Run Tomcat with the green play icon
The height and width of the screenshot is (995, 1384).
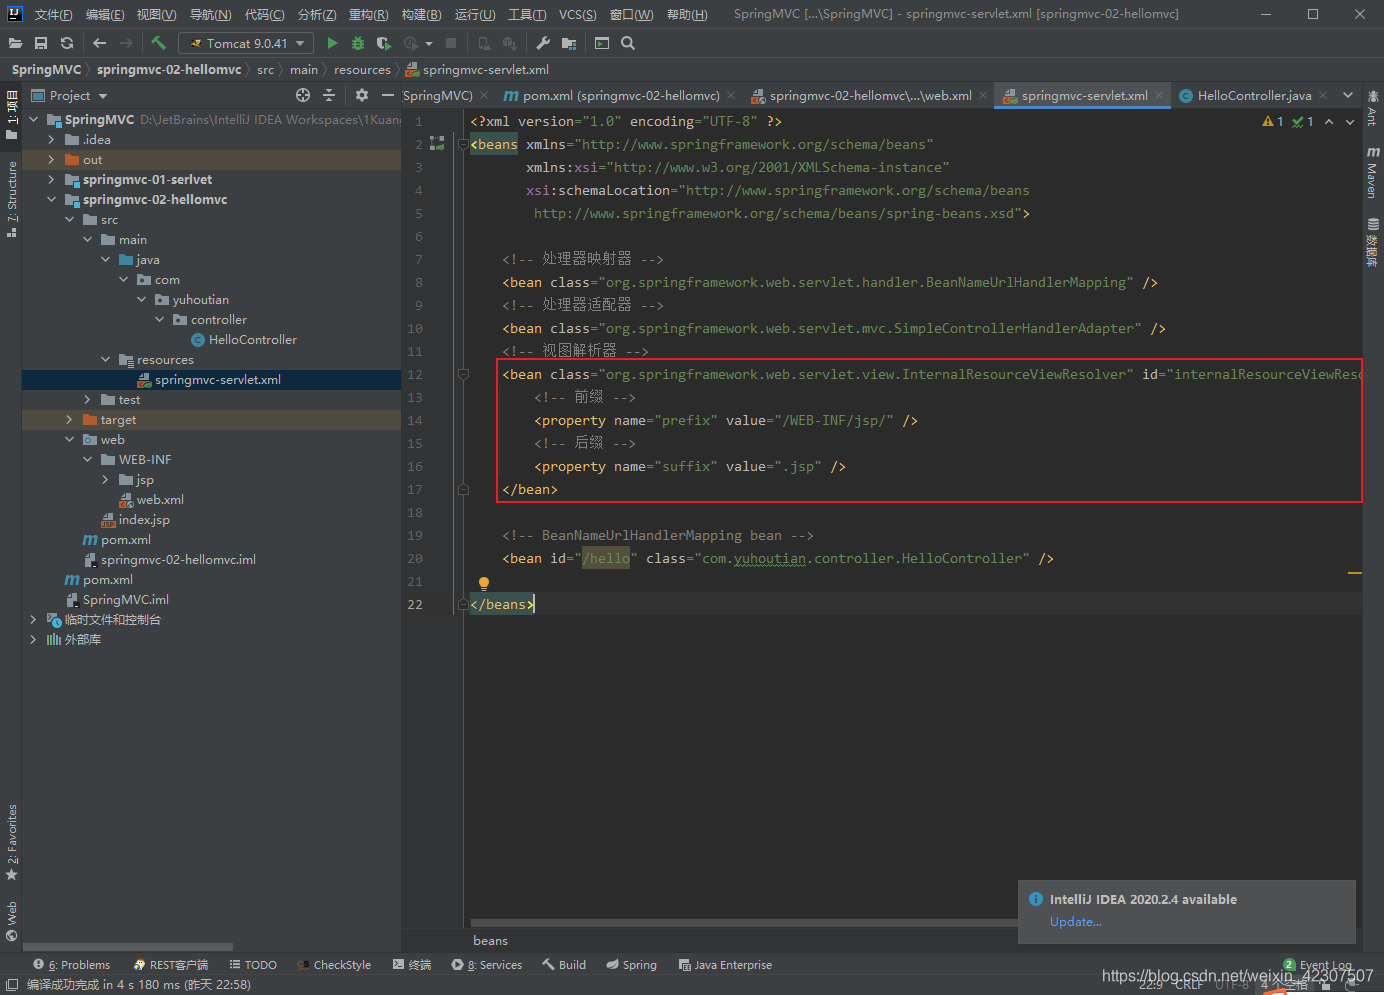(x=332, y=43)
